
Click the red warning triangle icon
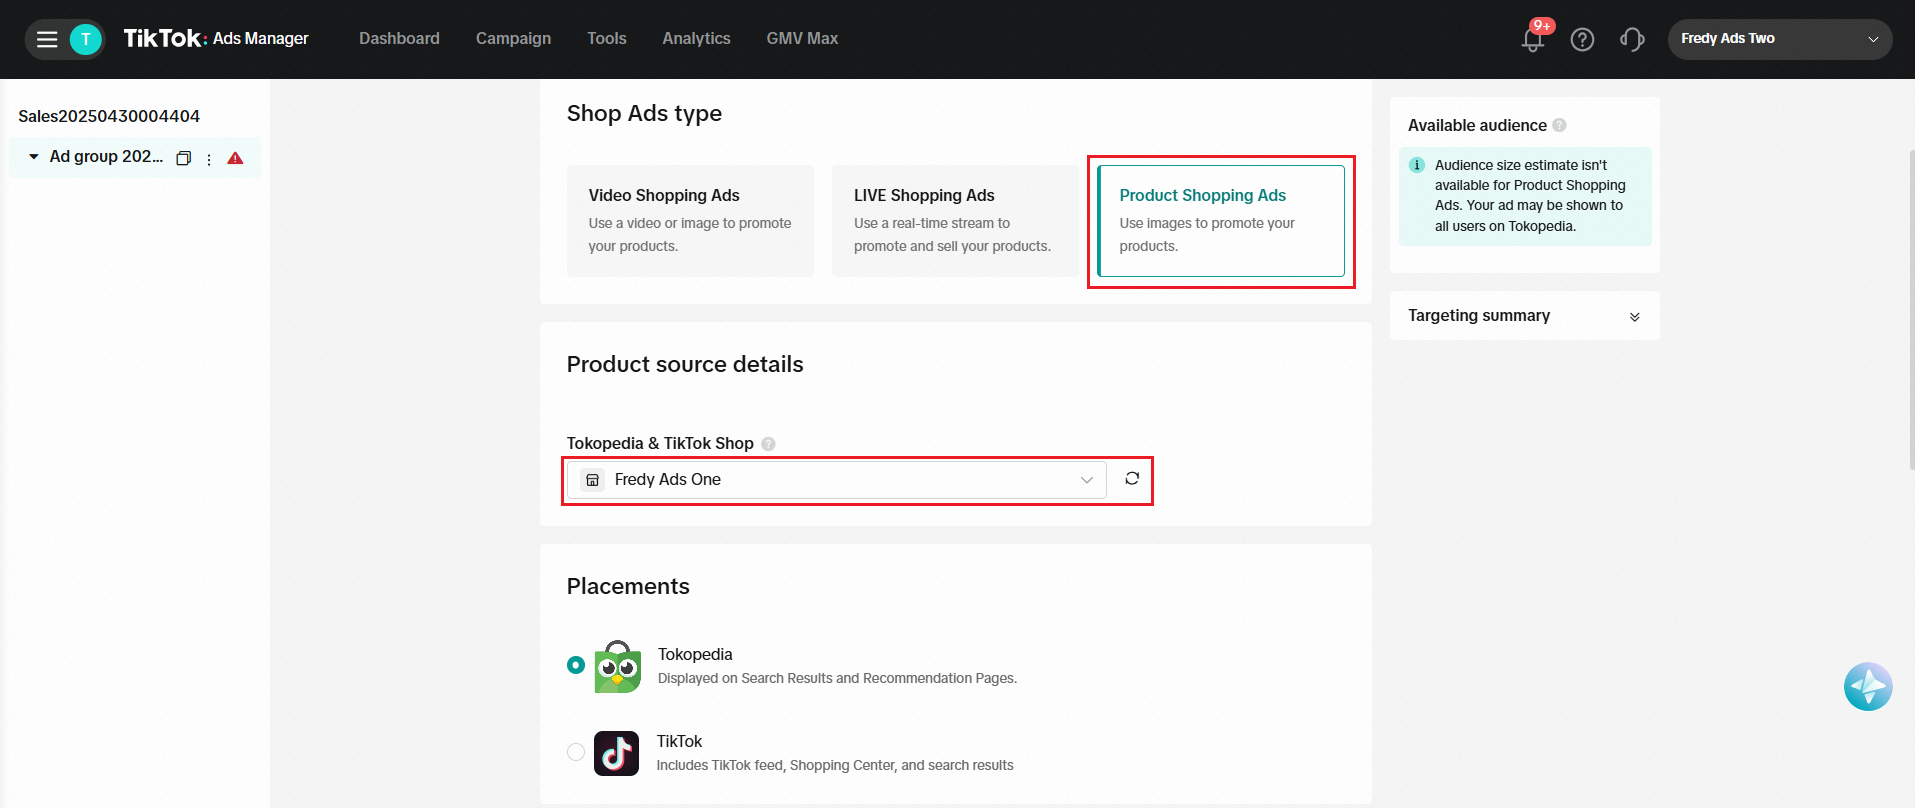tap(236, 158)
